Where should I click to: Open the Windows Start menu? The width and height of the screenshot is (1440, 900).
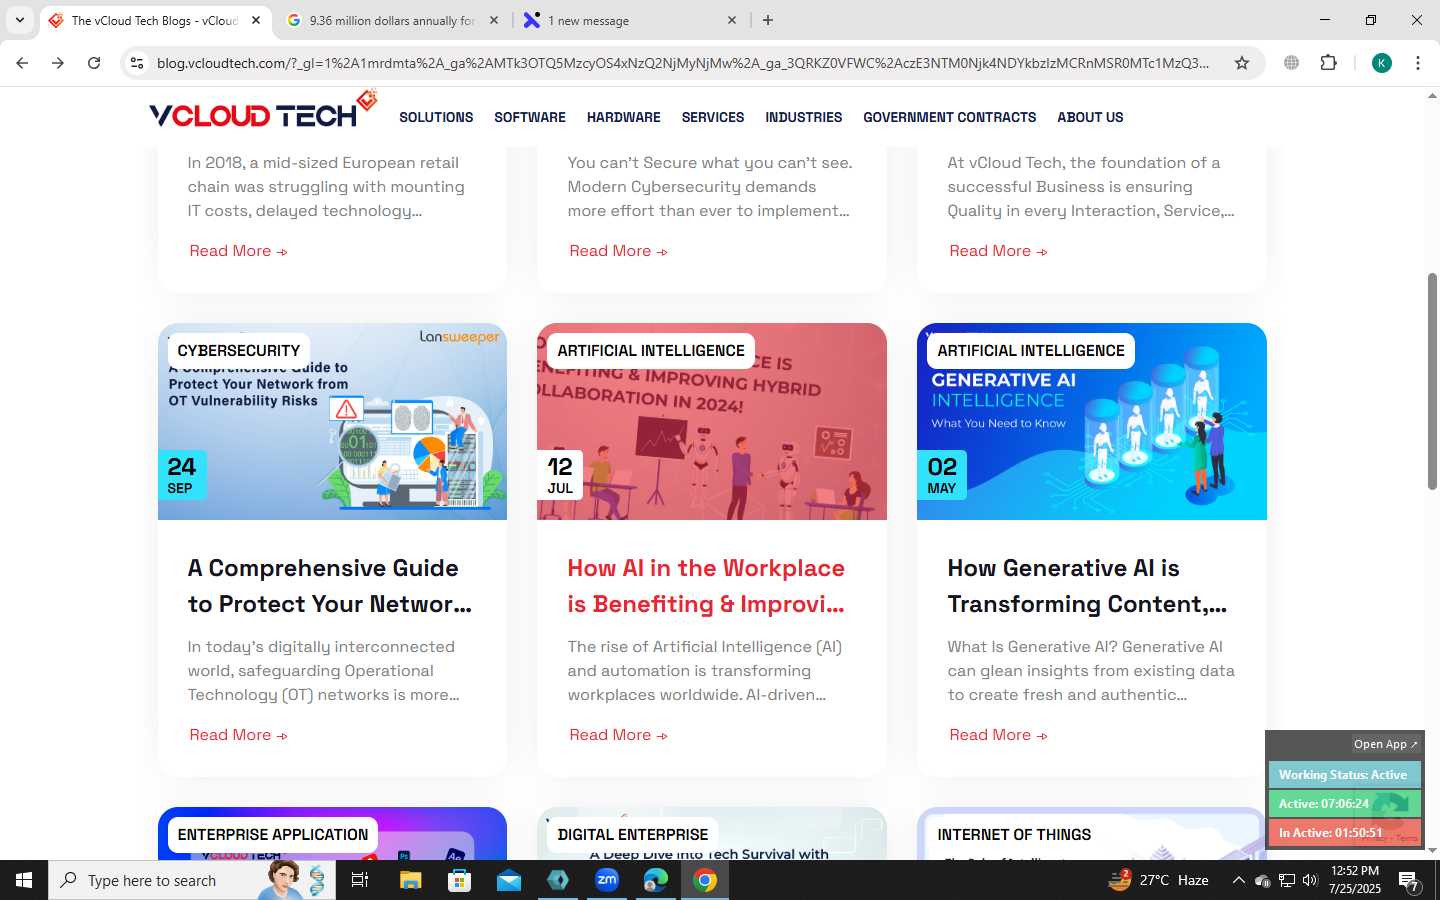tap(24, 880)
